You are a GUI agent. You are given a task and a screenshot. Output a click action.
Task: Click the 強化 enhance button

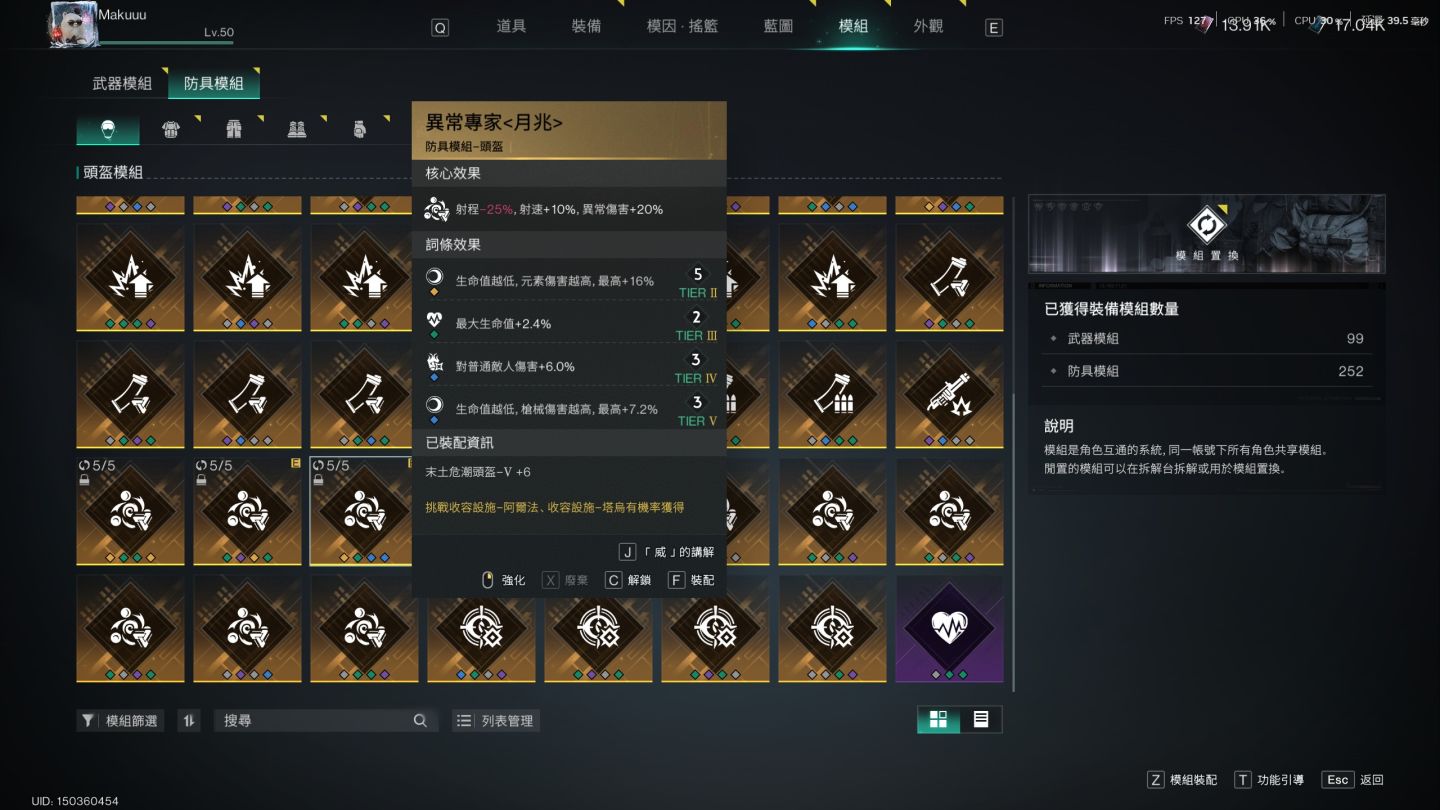[503, 580]
